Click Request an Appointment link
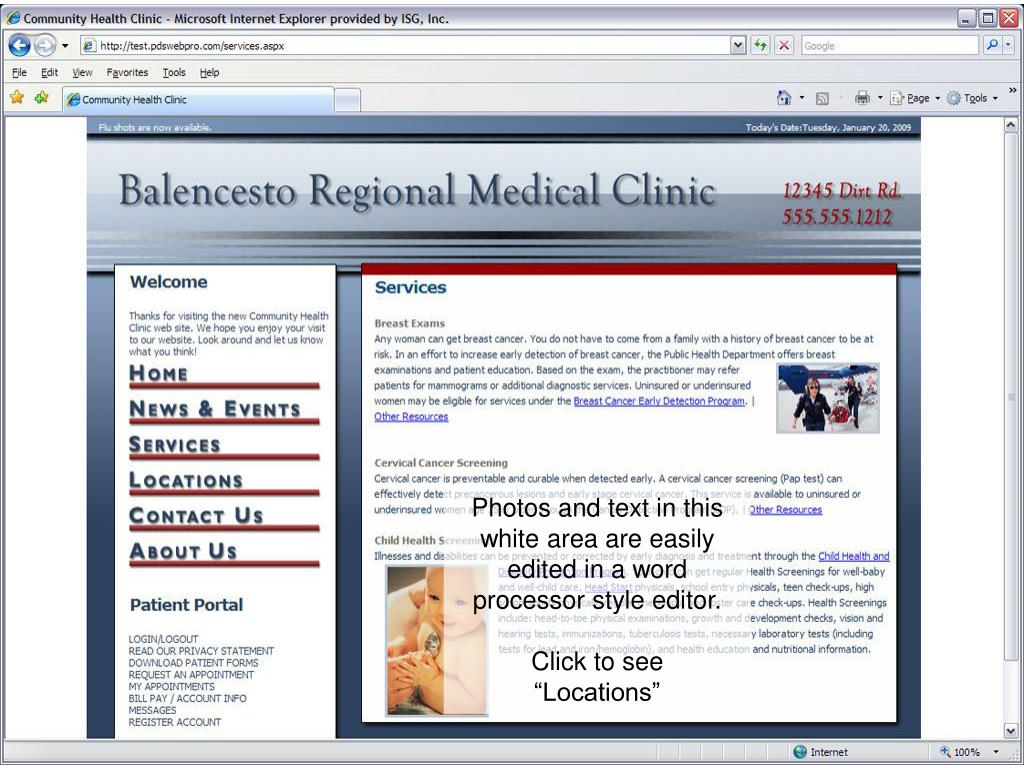1024x768 pixels. [x=191, y=675]
